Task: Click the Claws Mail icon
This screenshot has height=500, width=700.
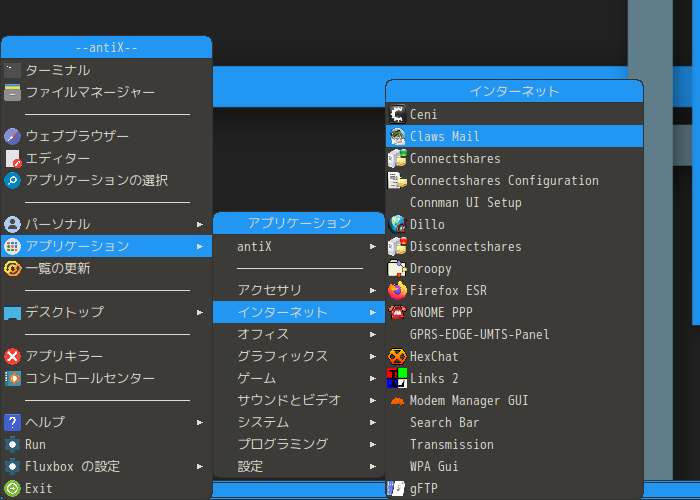Action: pos(397,136)
